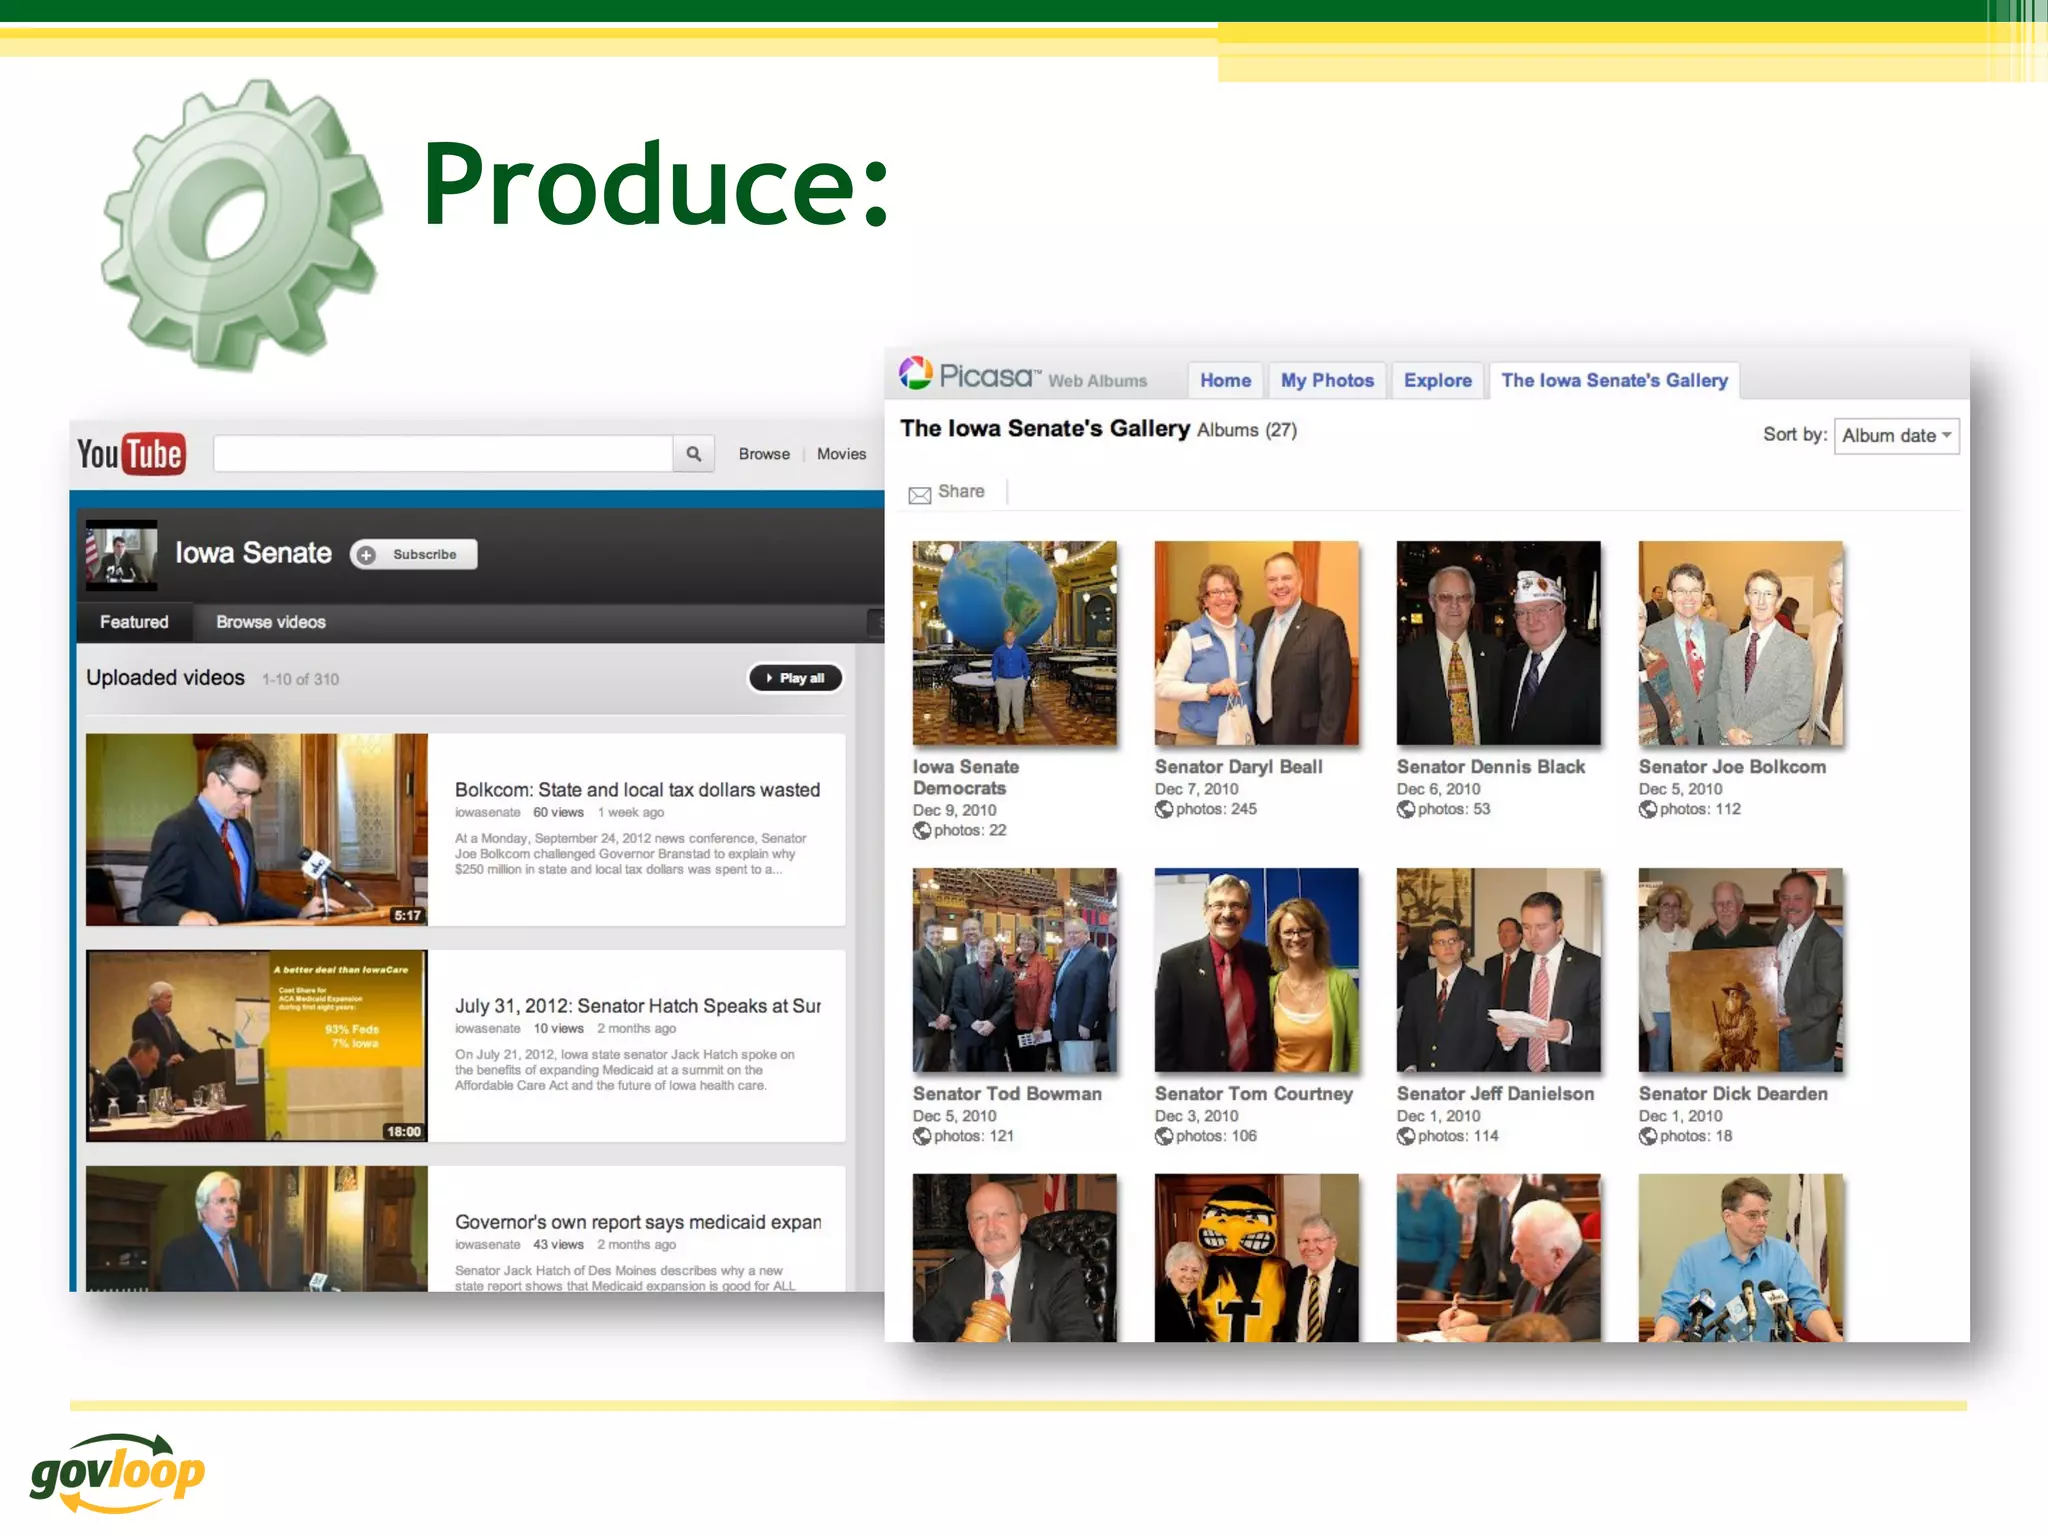Open album thumbnail with blue-shirt man at microphones
The image size is (2048, 1536).
point(1741,1258)
